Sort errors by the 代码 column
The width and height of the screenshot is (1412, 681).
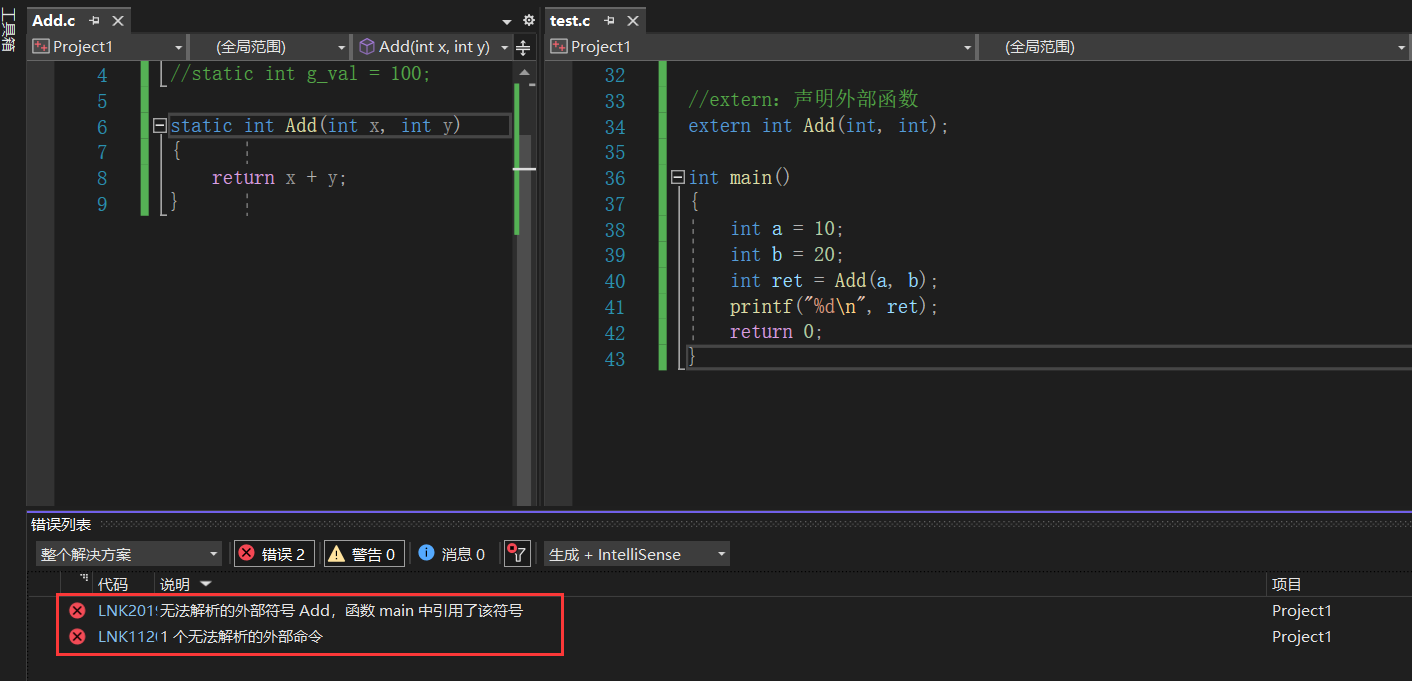(x=113, y=585)
